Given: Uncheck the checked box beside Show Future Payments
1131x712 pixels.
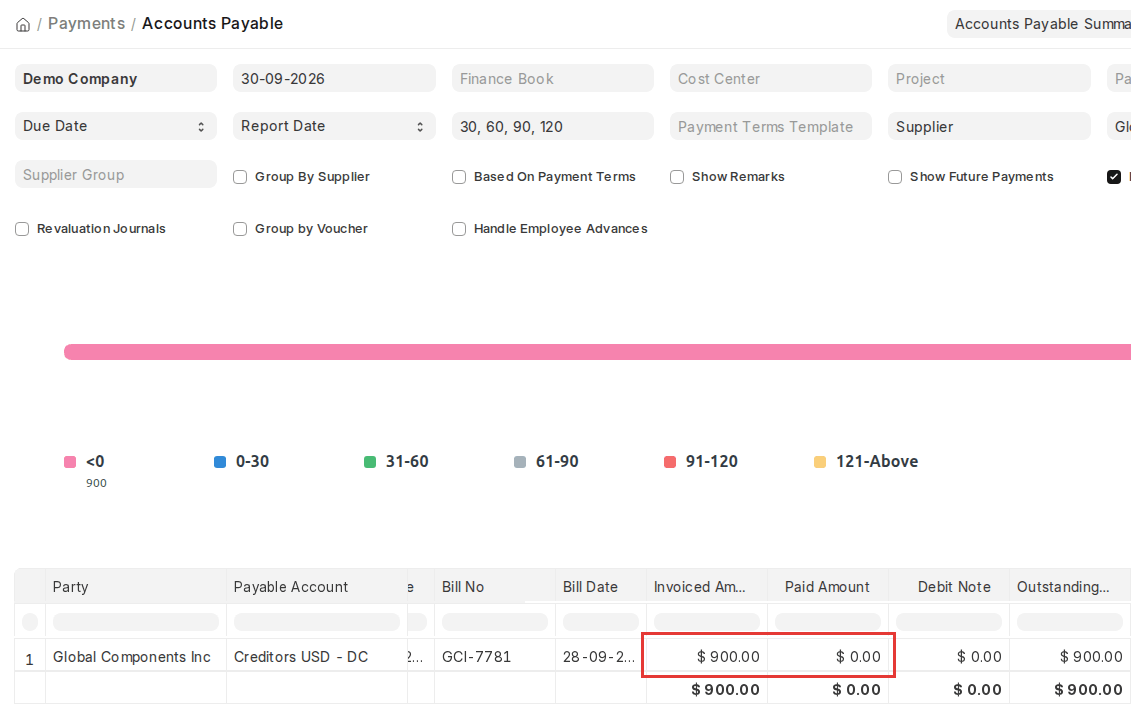Looking at the screenshot, I should (1114, 177).
